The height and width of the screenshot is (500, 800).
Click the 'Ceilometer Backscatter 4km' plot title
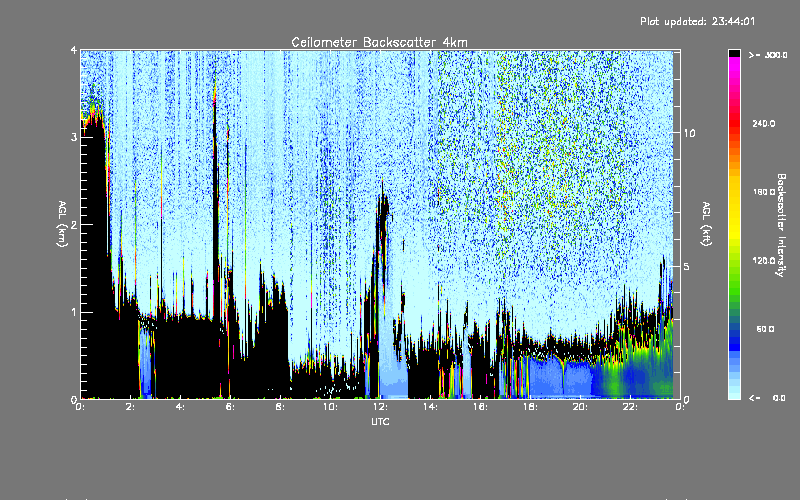(379, 42)
